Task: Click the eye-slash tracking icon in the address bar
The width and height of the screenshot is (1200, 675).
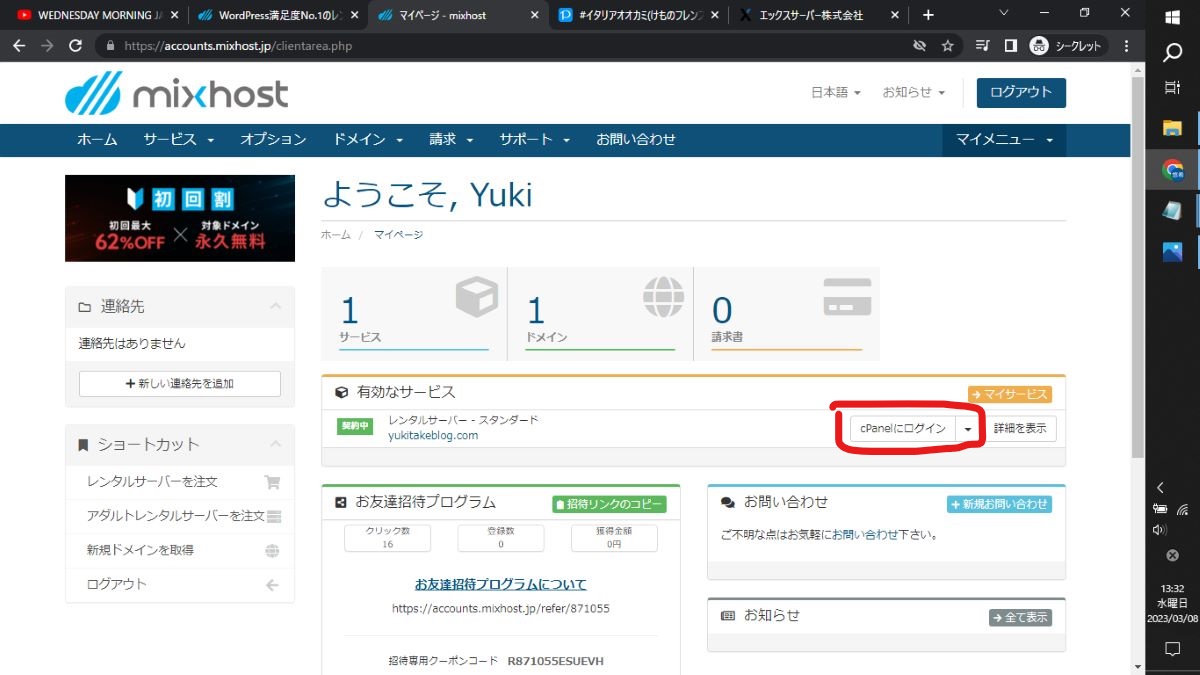Action: point(919,46)
